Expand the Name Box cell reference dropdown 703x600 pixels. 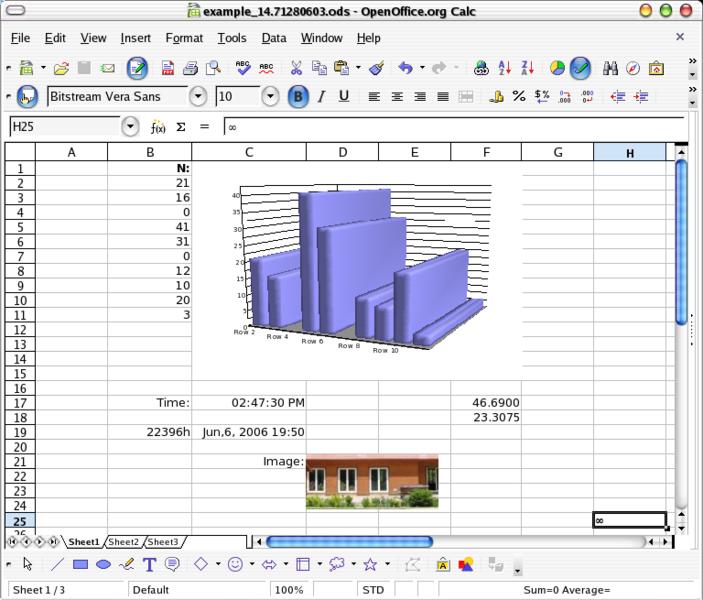(130, 127)
